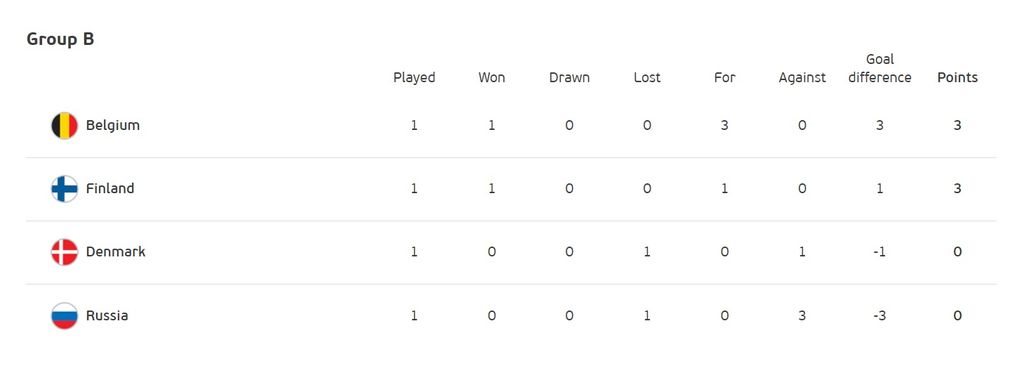Screen dimensions: 1024x366
Task: Select Denmark's goals against value
Action: [802, 252]
